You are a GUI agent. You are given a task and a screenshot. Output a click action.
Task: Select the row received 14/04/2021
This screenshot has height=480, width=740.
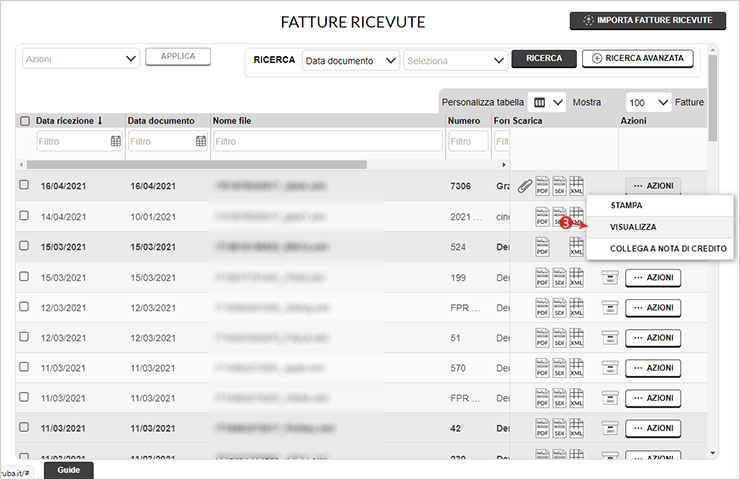(x=24, y=216)
